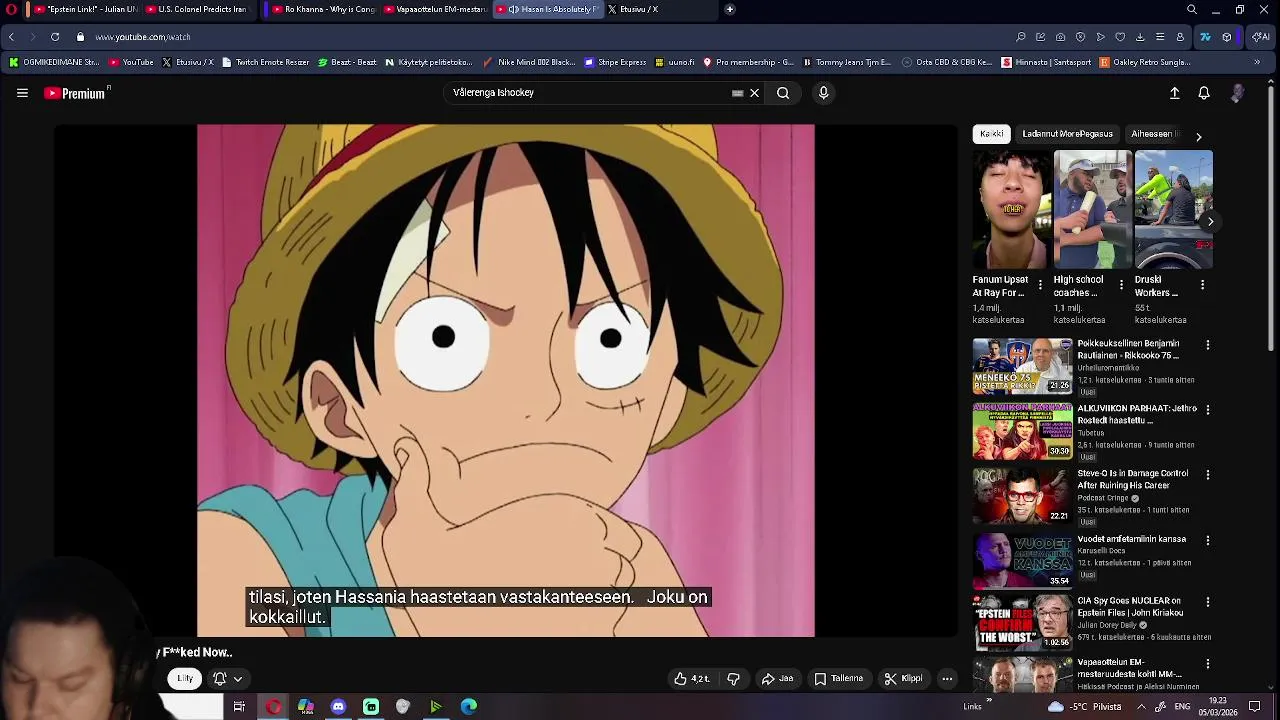Screen dimensions: 1280x720
Task: Open more options for CIA Spy video
Action: pyautogui.click(x=1208, y=602)
